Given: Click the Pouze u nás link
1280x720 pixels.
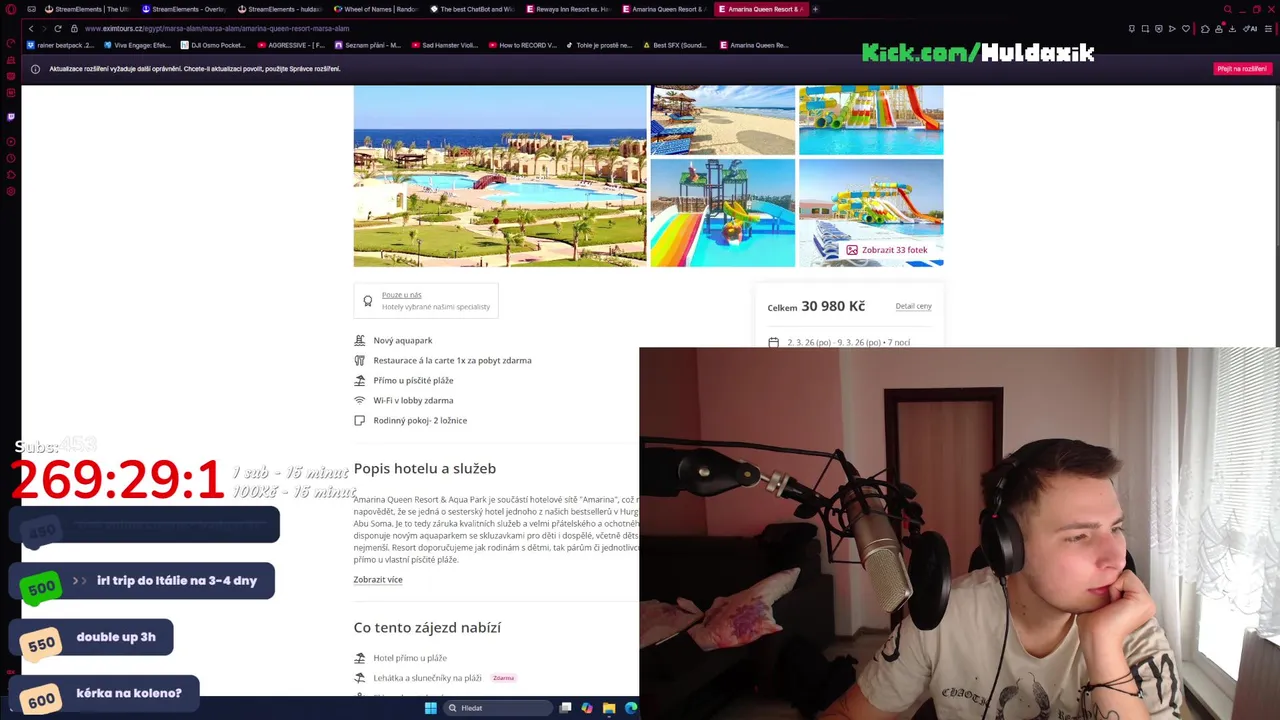Looking at the screenshot, I should point(401,295).
